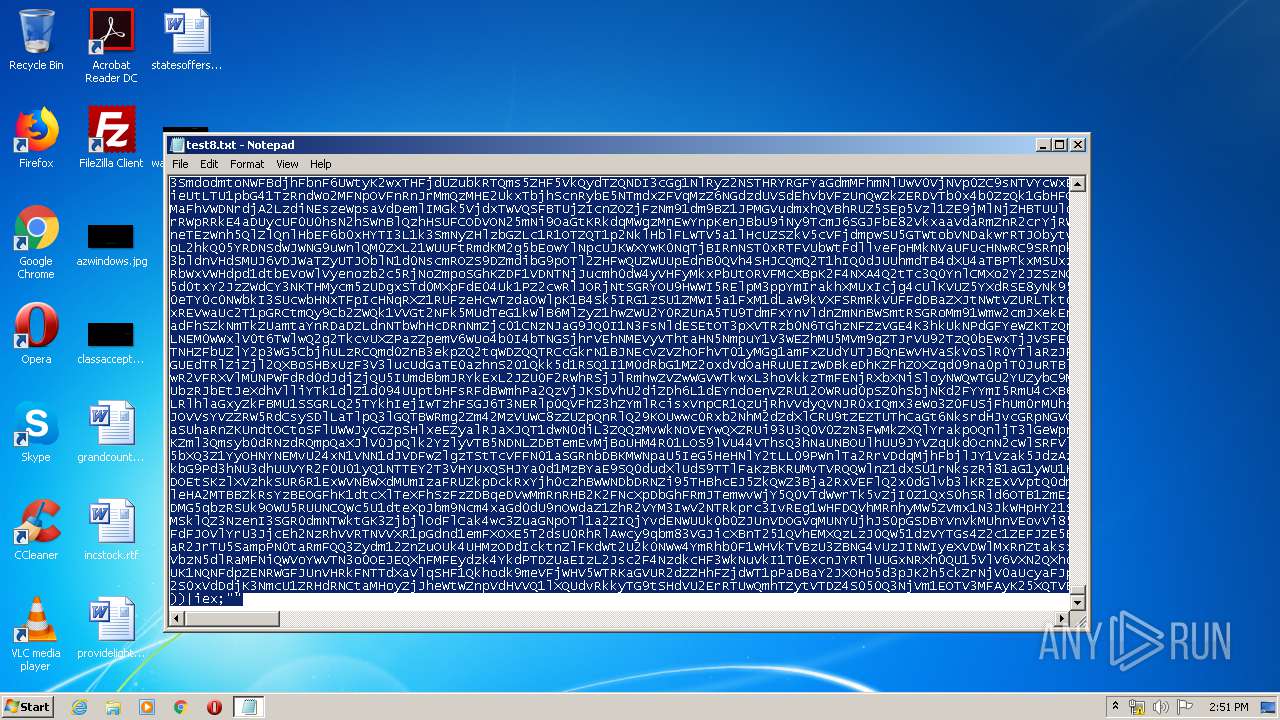Launch Acrobat Reader DC from desktop
The height and width of the screenshot is (720, 1280).
[111, 45]
